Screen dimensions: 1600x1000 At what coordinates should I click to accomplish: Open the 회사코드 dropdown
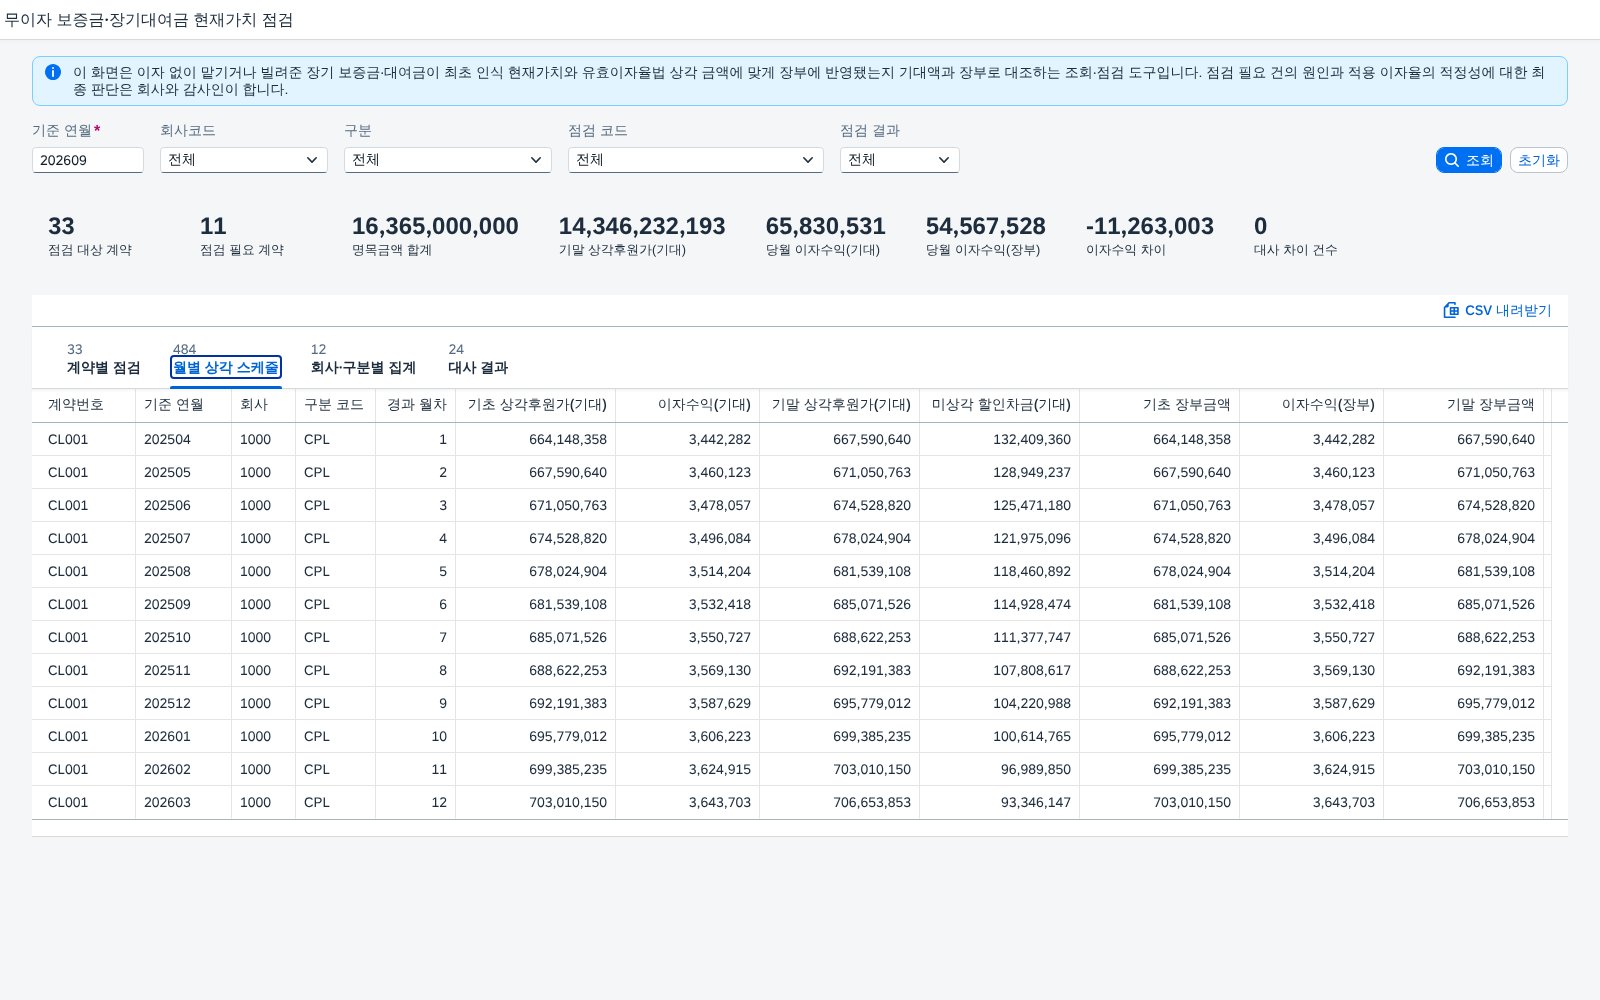pyautogui.click(x=244, y=160)
